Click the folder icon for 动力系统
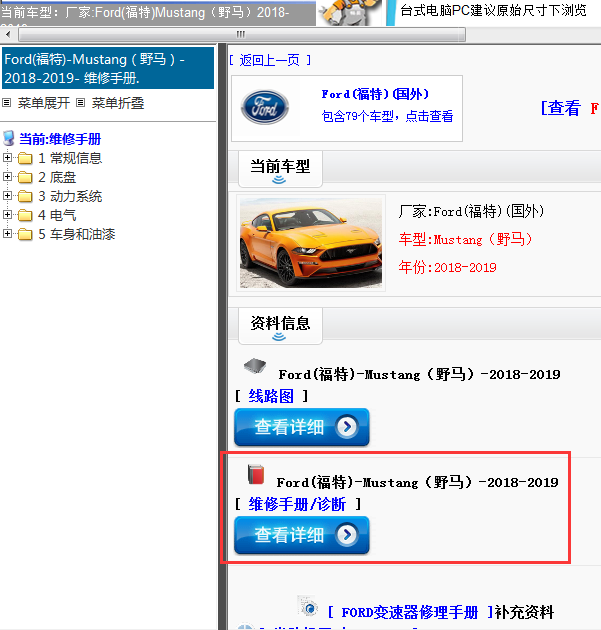The height and width of the screenshot is (630, 601). (x=25, y=196)
